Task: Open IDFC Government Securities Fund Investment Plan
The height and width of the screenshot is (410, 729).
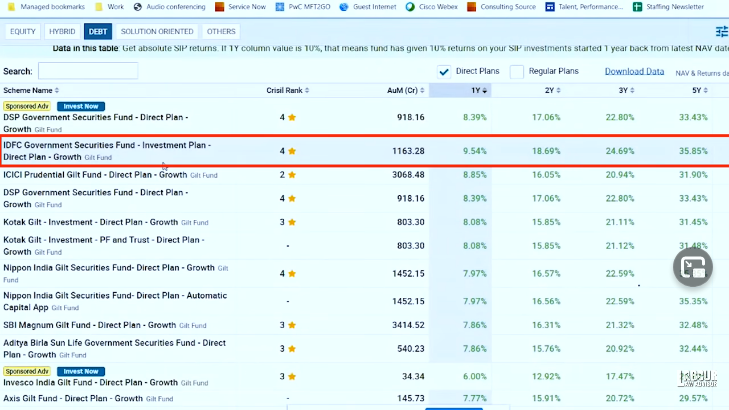Action: pyautogui.click(x=107, y=151)
